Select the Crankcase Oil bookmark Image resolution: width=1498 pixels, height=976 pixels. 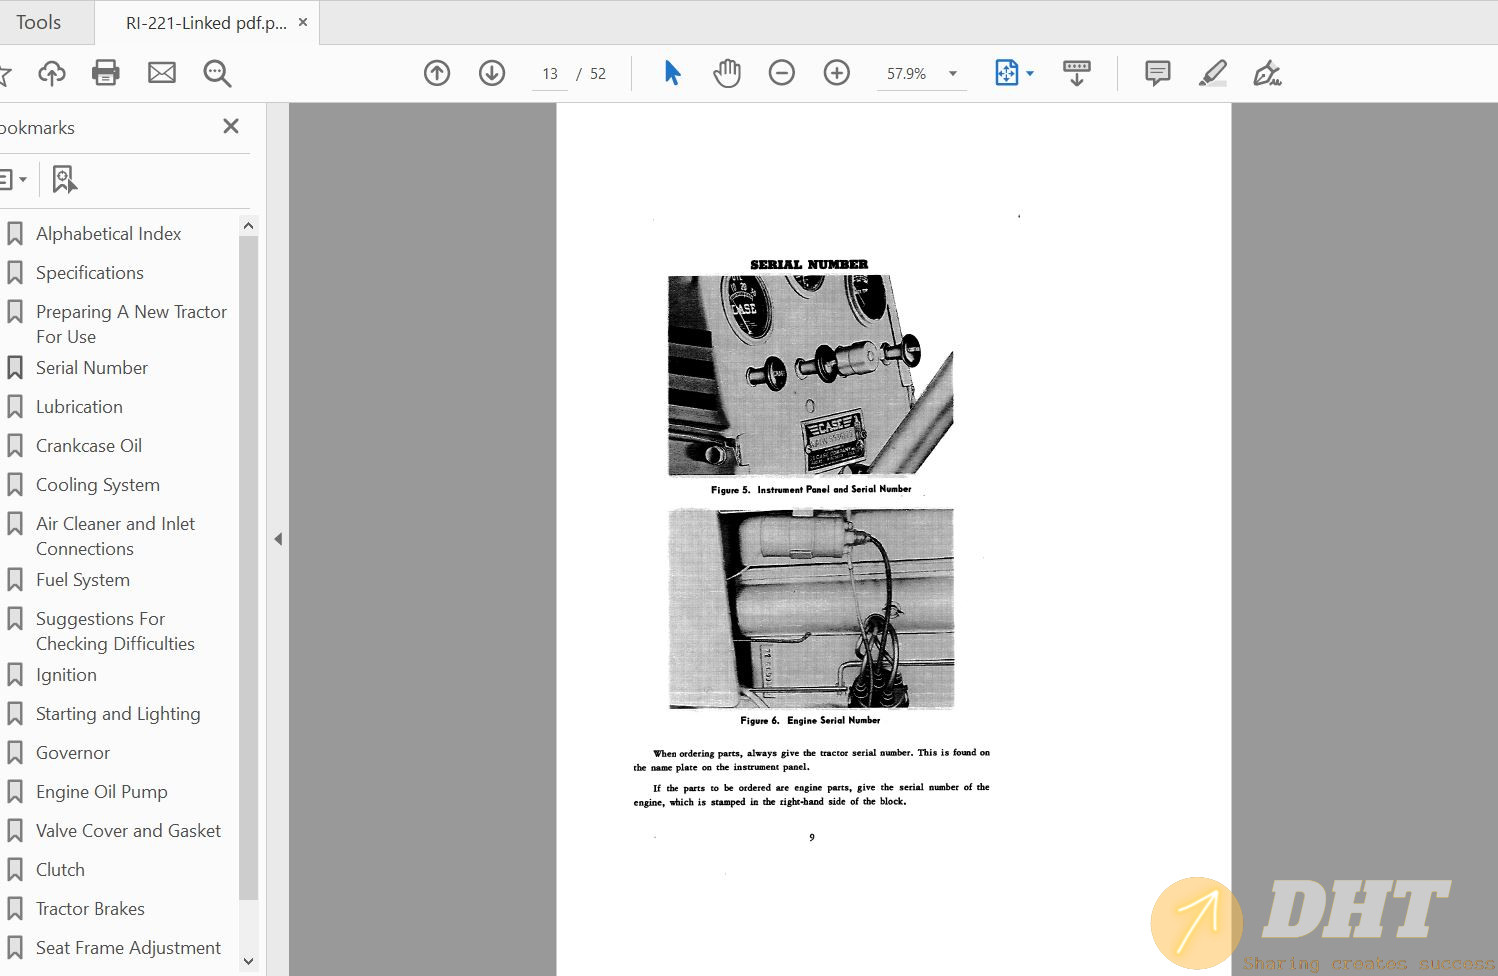(x=89, y=446)
